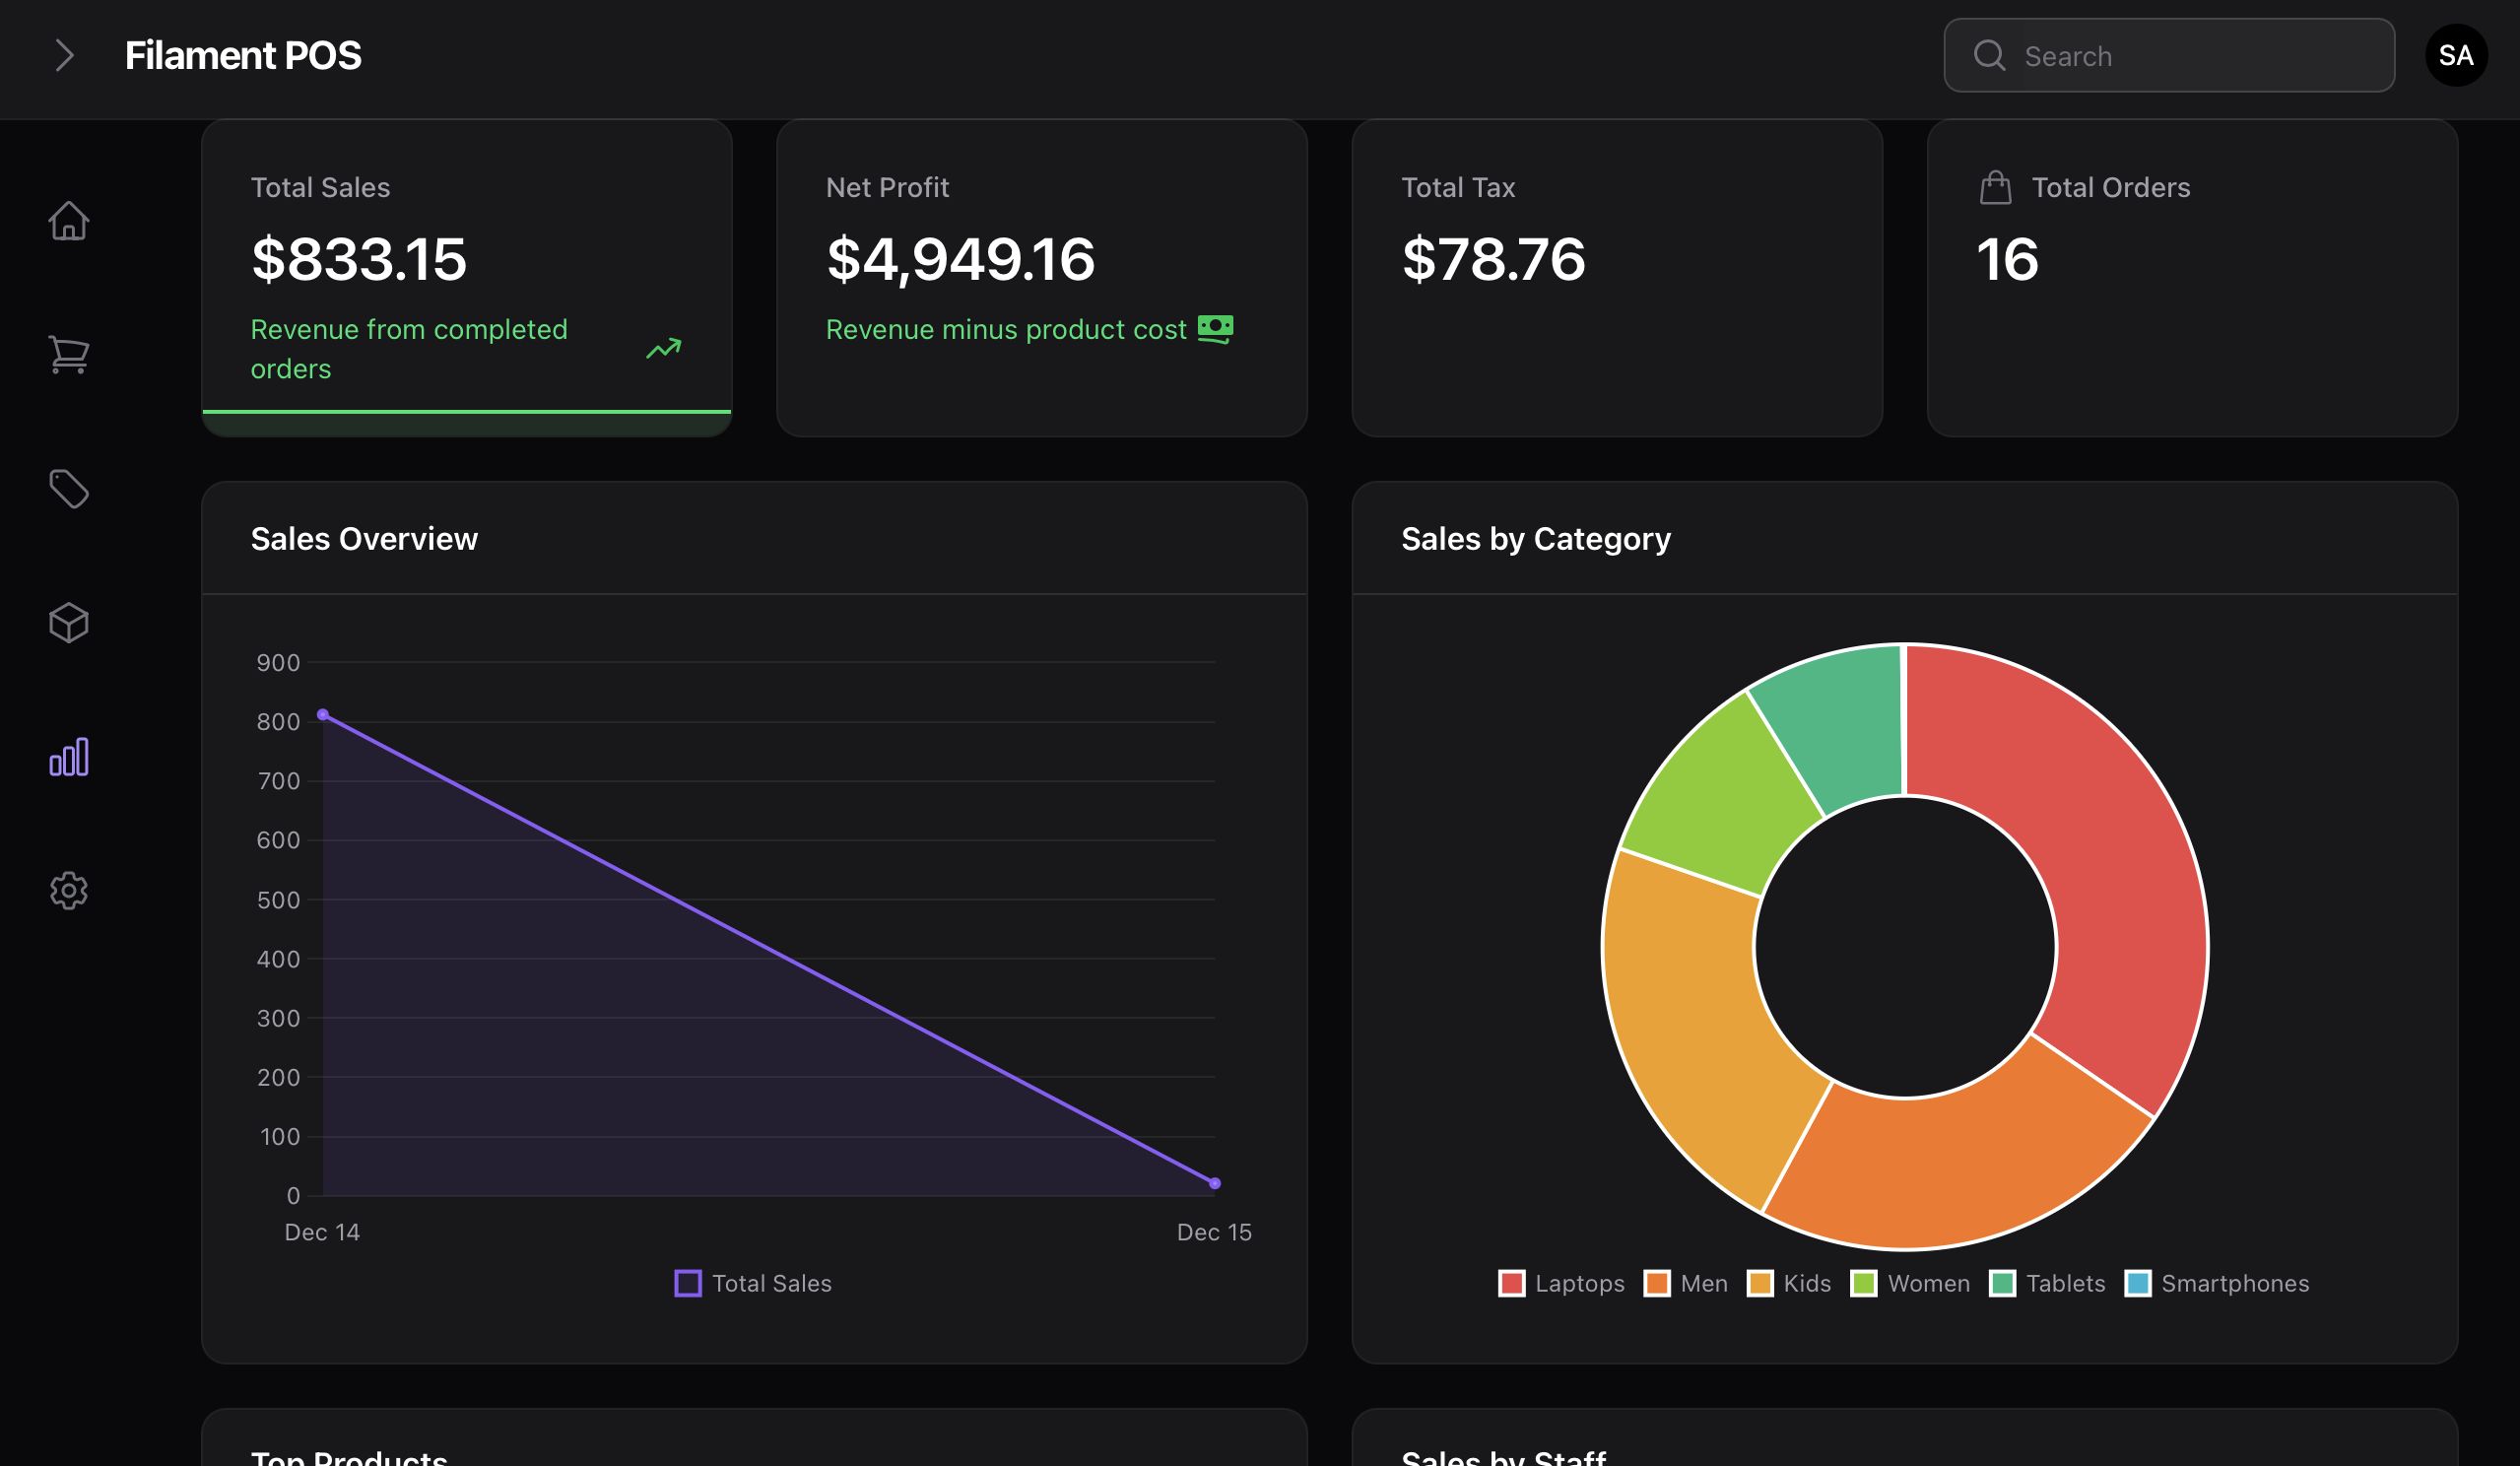Open the cube products sidebar icon
This screenshot has height=1466, width=2520.
click(x=69, y=623)
